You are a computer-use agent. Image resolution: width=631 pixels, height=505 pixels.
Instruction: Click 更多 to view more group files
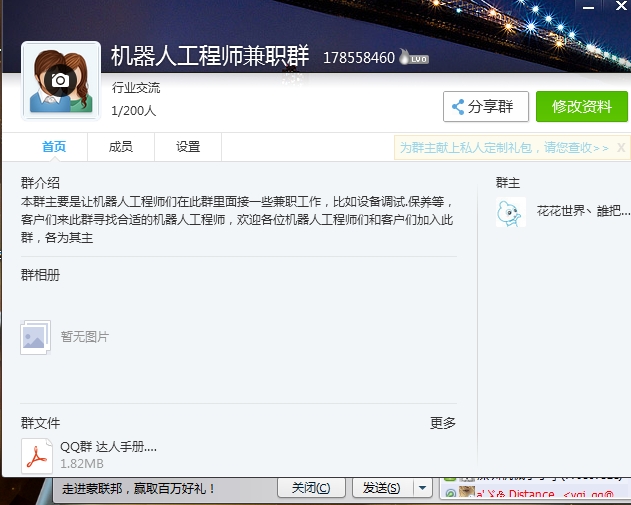[442, 423]
